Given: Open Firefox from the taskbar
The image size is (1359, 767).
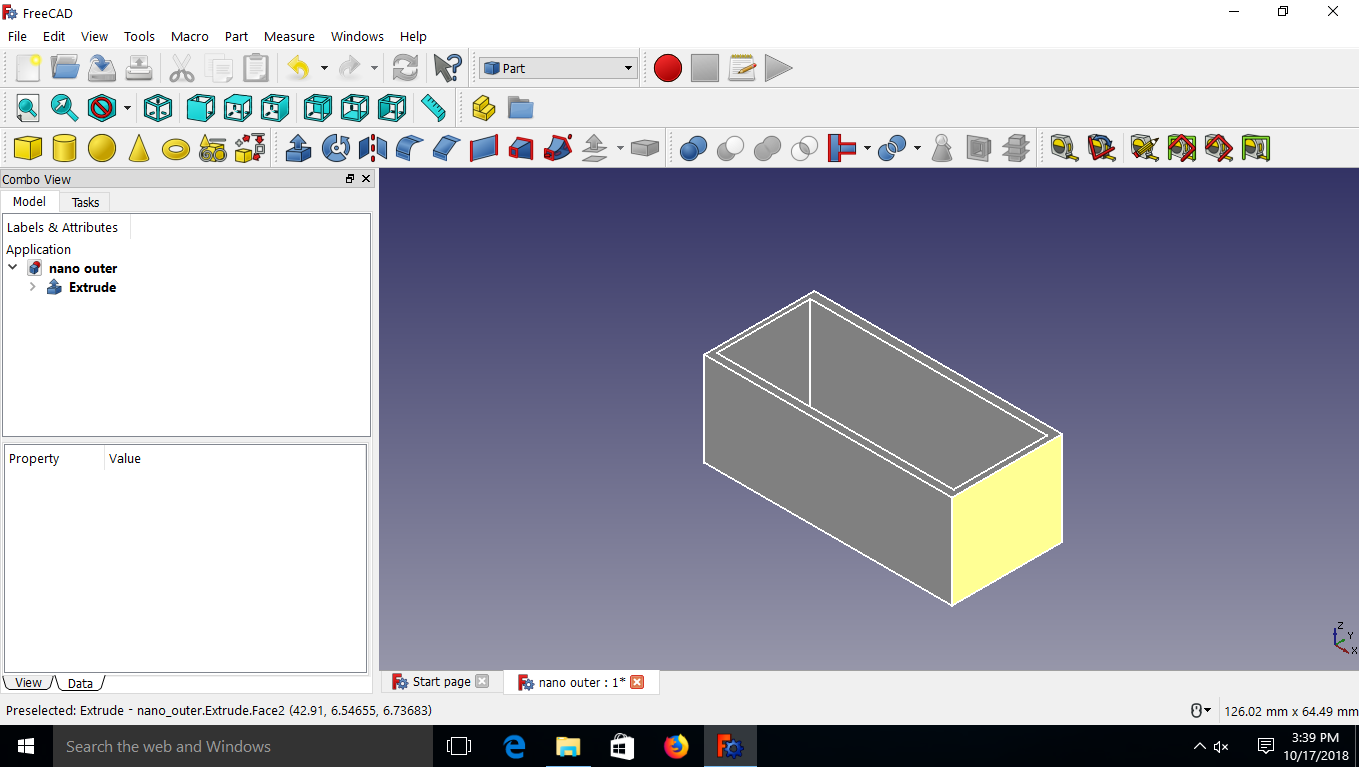Looking at the screenshot, I should pyautogui.click(x=676, y=746).
